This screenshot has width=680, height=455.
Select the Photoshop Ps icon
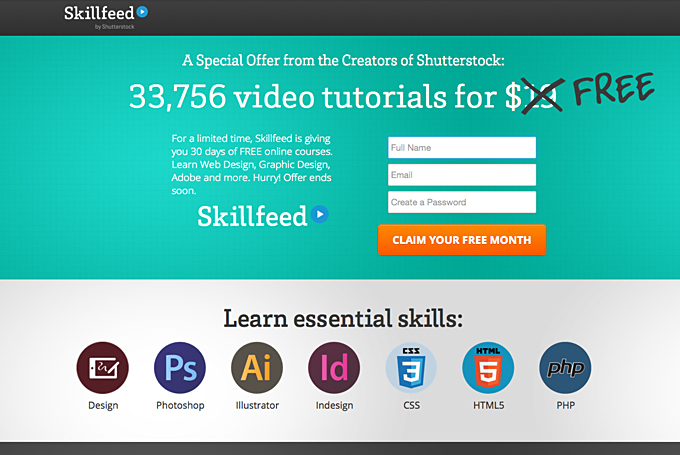pos(180,368)
